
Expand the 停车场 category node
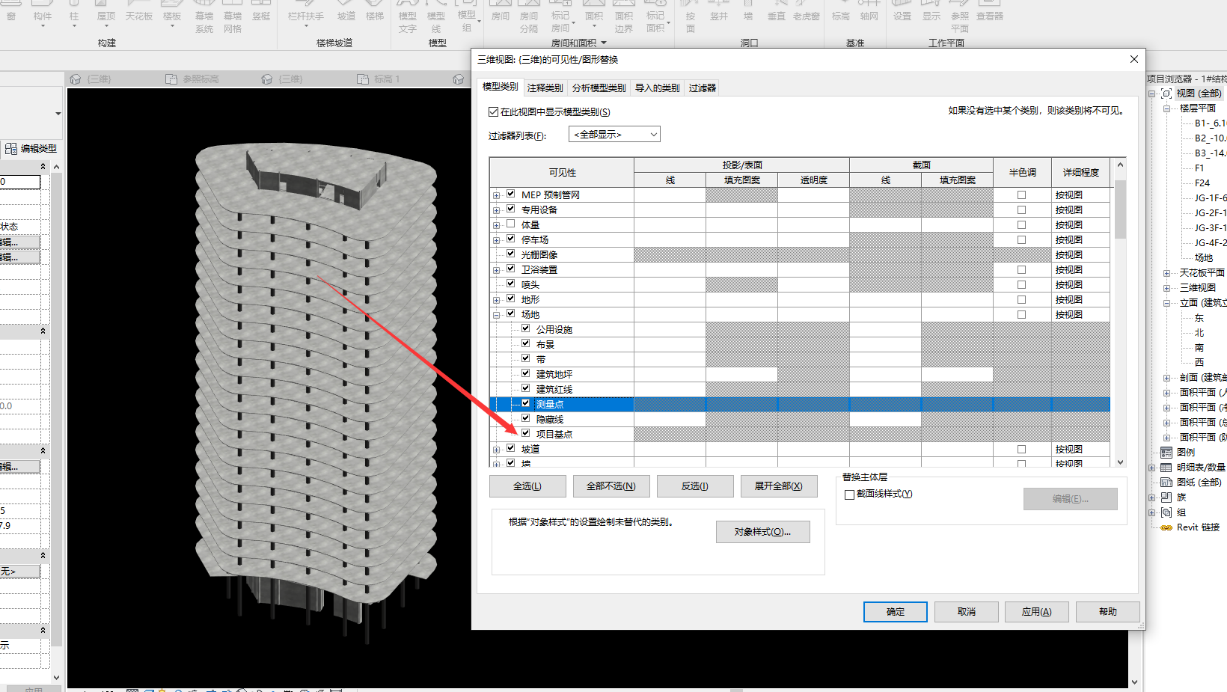496,240
